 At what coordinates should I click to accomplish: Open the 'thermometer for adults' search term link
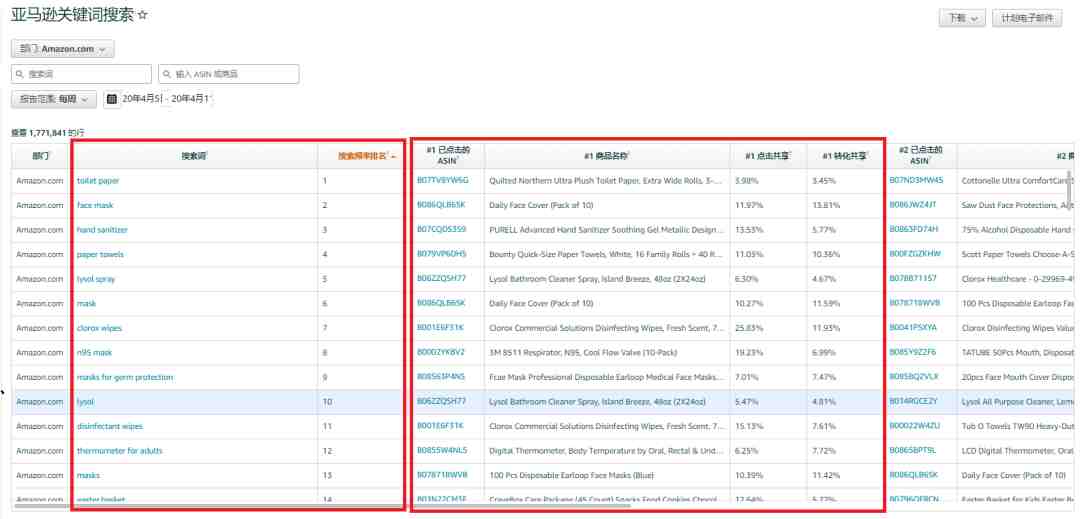120,451
